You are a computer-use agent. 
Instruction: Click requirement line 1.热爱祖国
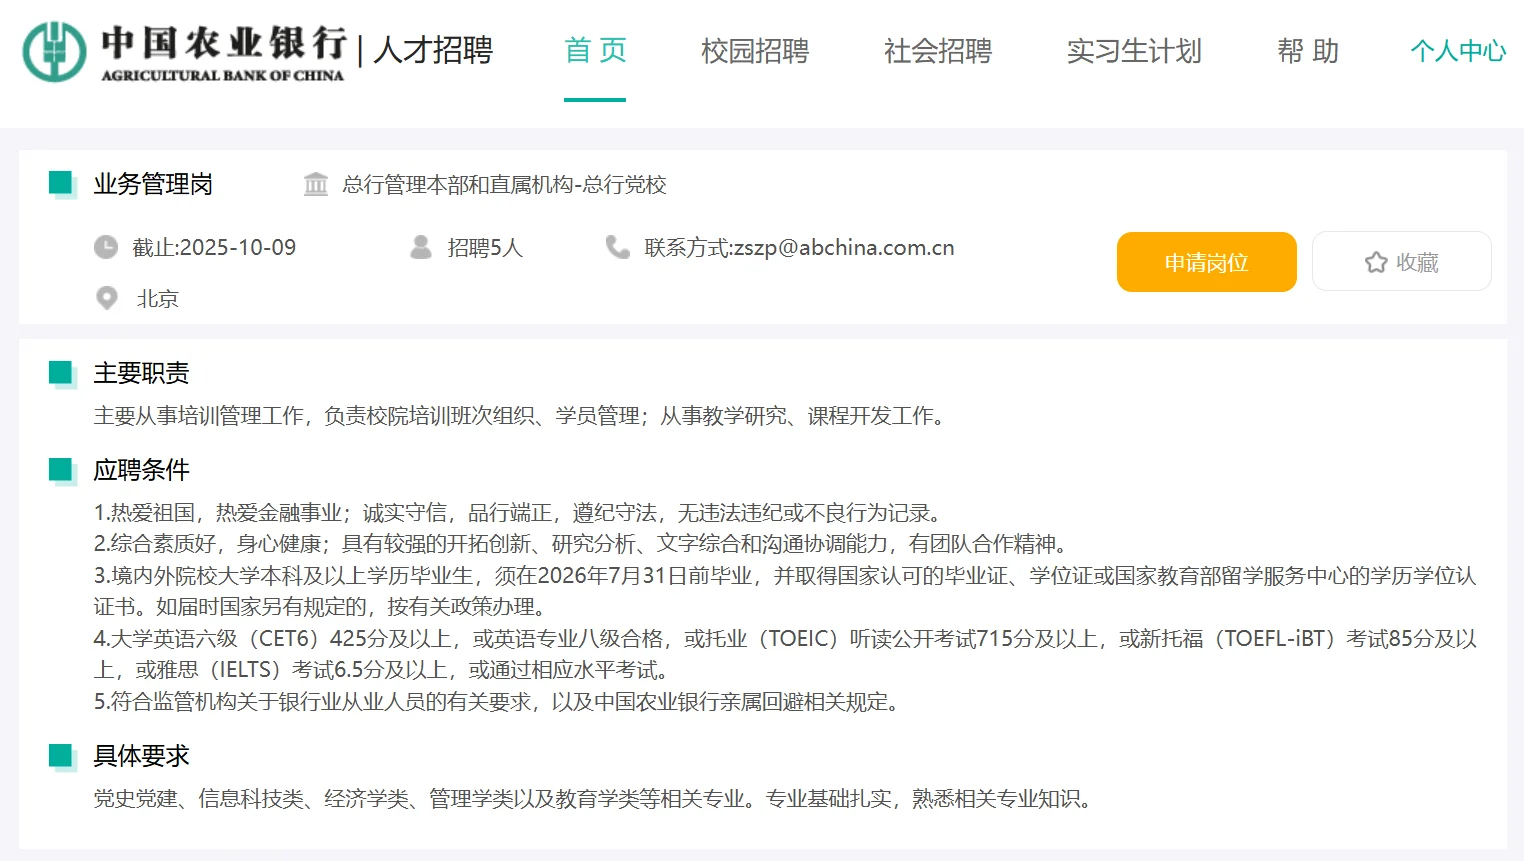click(x=520, y=513)
